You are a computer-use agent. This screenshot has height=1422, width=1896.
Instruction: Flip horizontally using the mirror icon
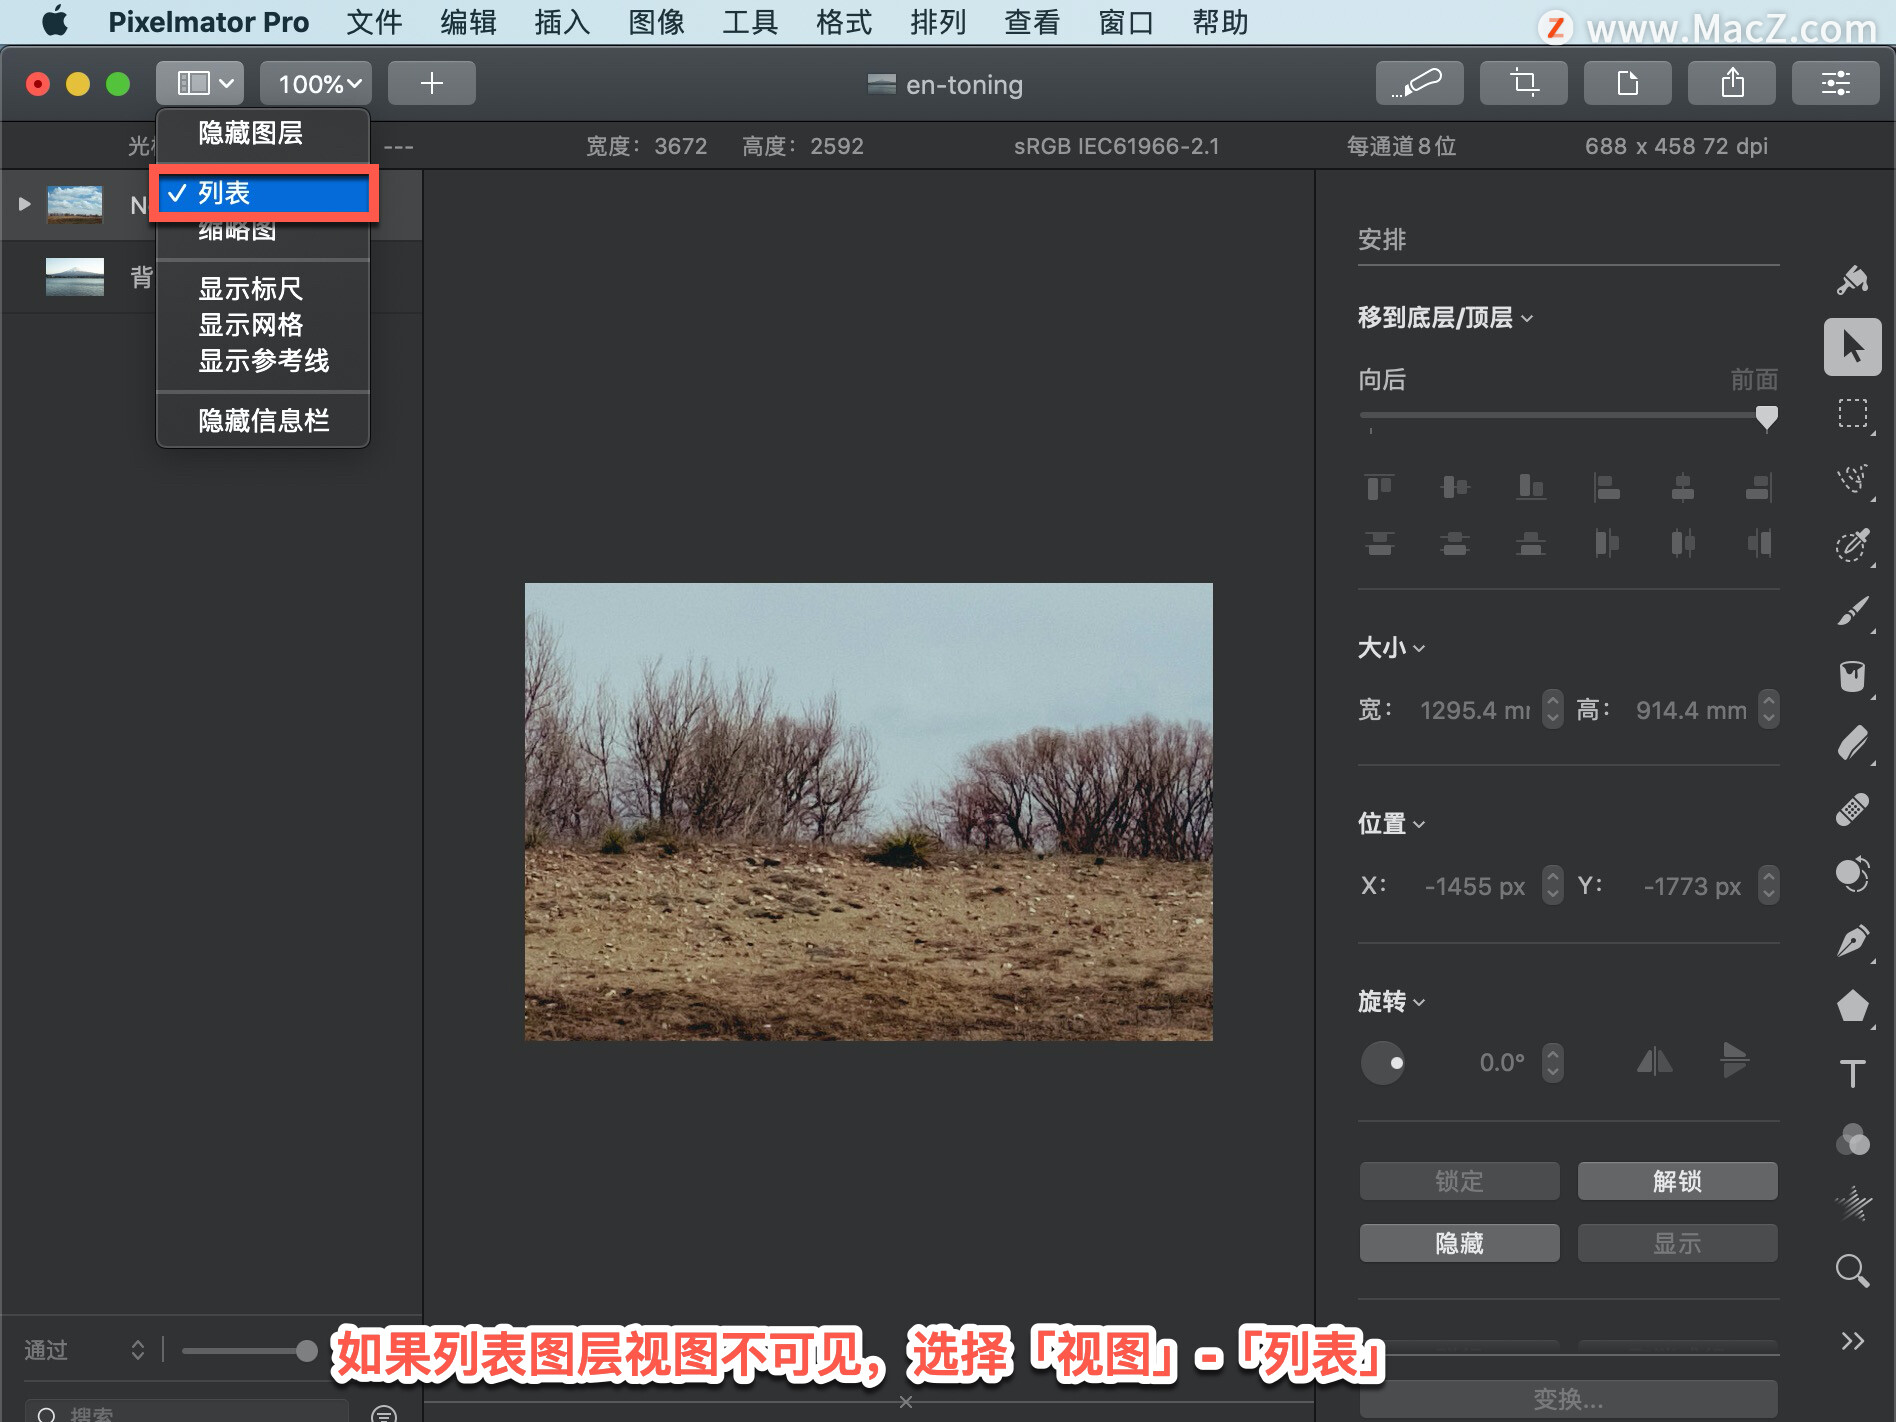pyautogui.click(x=1655, y=1061)
